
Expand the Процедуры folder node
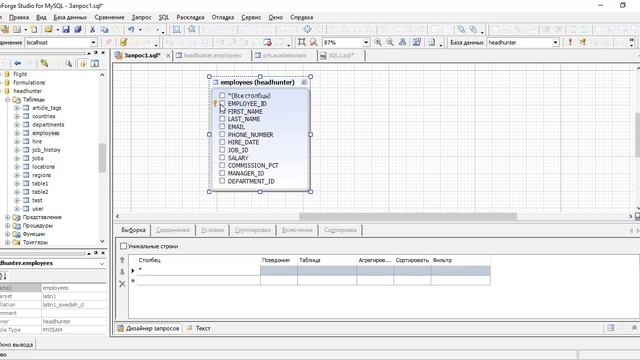tap(7, 225)
